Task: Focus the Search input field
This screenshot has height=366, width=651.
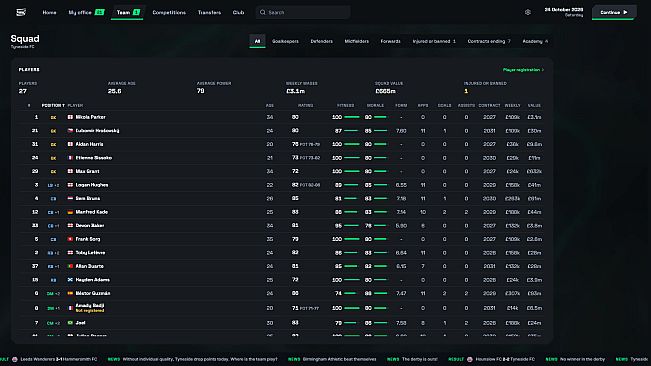Action: 303,12
